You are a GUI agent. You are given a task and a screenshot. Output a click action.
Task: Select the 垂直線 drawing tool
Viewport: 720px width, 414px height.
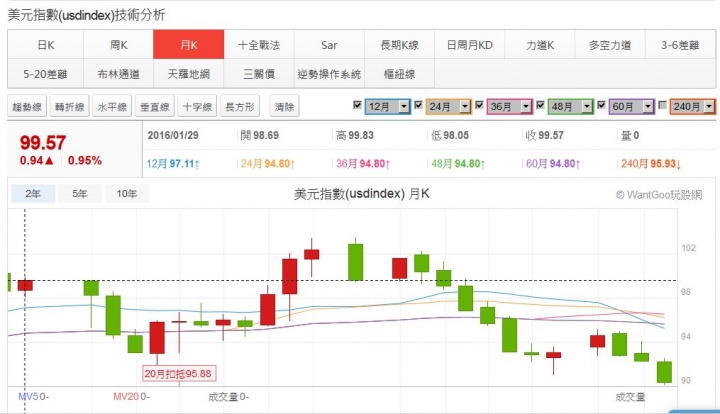point(155,106)
